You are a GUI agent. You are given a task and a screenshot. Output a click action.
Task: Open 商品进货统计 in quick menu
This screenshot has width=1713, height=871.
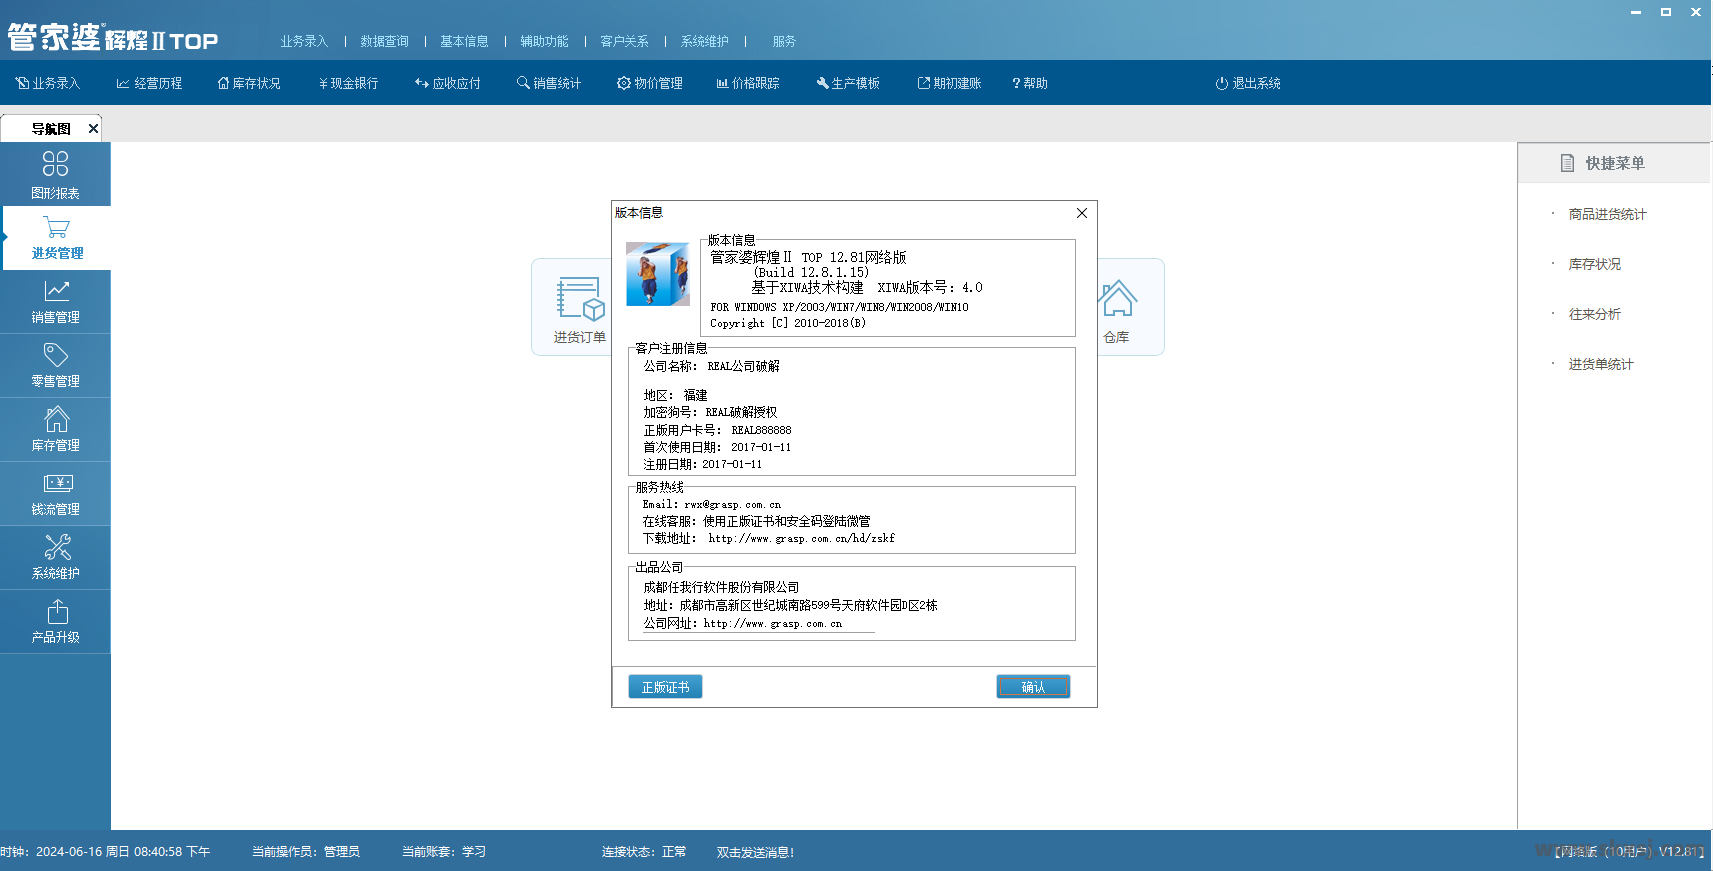[1606, 214]
